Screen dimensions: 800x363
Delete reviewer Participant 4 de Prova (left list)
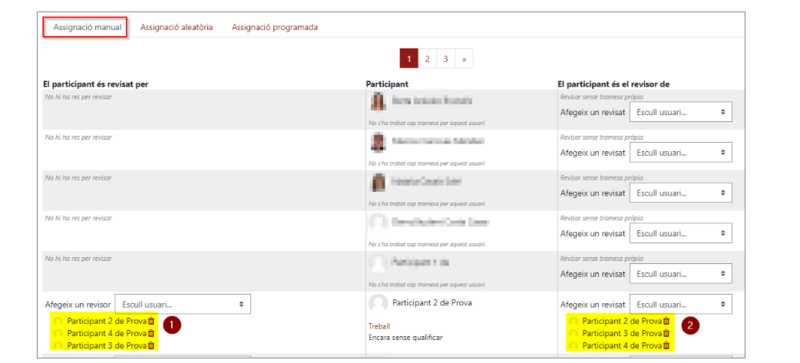point(151,333)
